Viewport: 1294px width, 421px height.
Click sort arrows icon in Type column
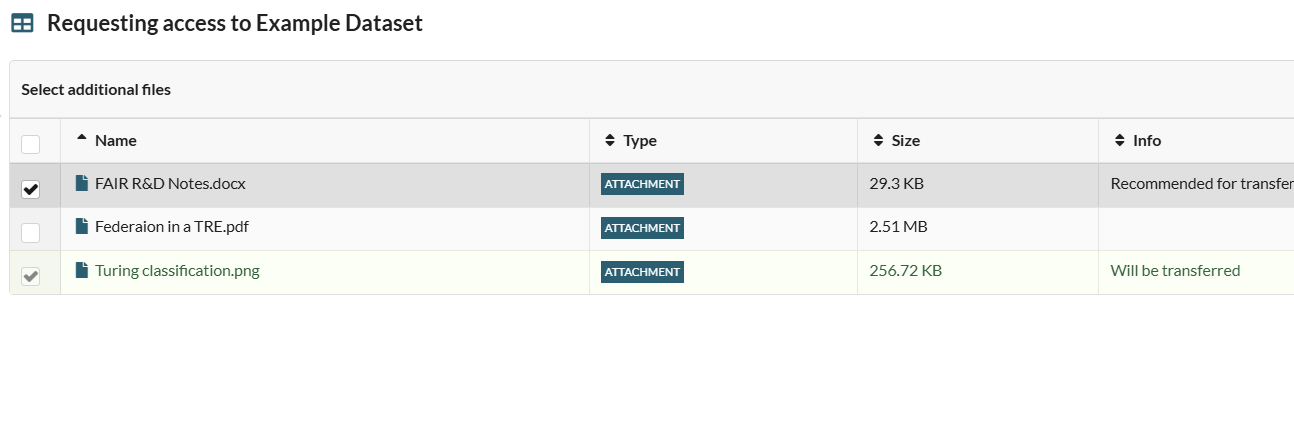tap(610, 141)
